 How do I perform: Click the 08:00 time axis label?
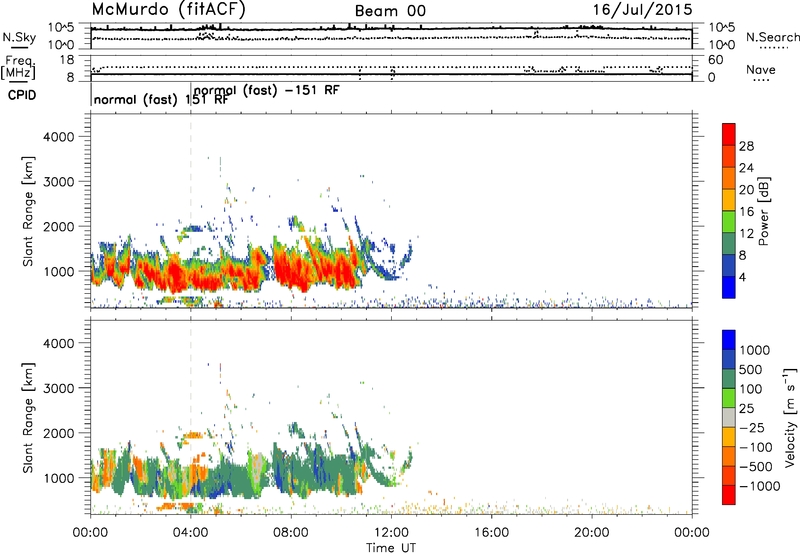click(x=291, y=533)
